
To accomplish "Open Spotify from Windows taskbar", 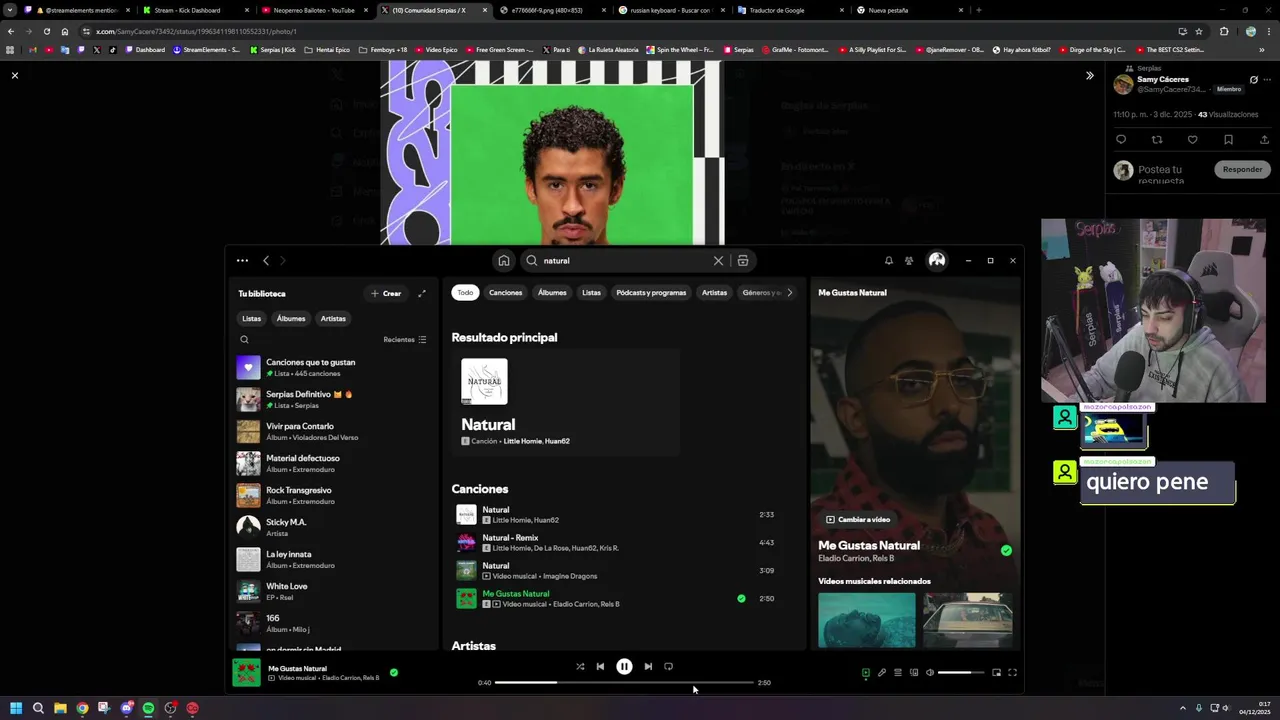I will [x=148, y=708].
